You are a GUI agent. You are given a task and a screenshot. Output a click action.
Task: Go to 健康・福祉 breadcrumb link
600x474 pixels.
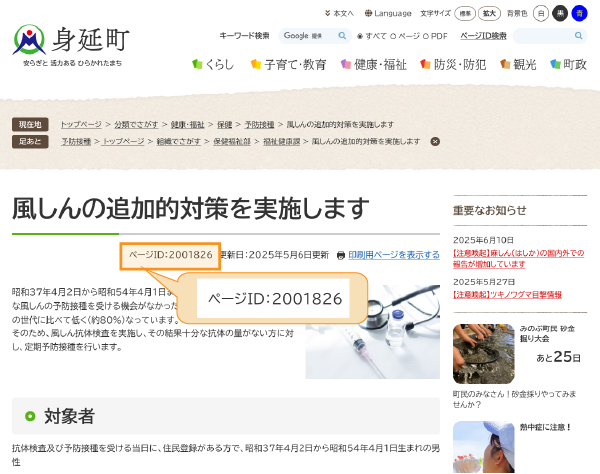coord(188,124)
